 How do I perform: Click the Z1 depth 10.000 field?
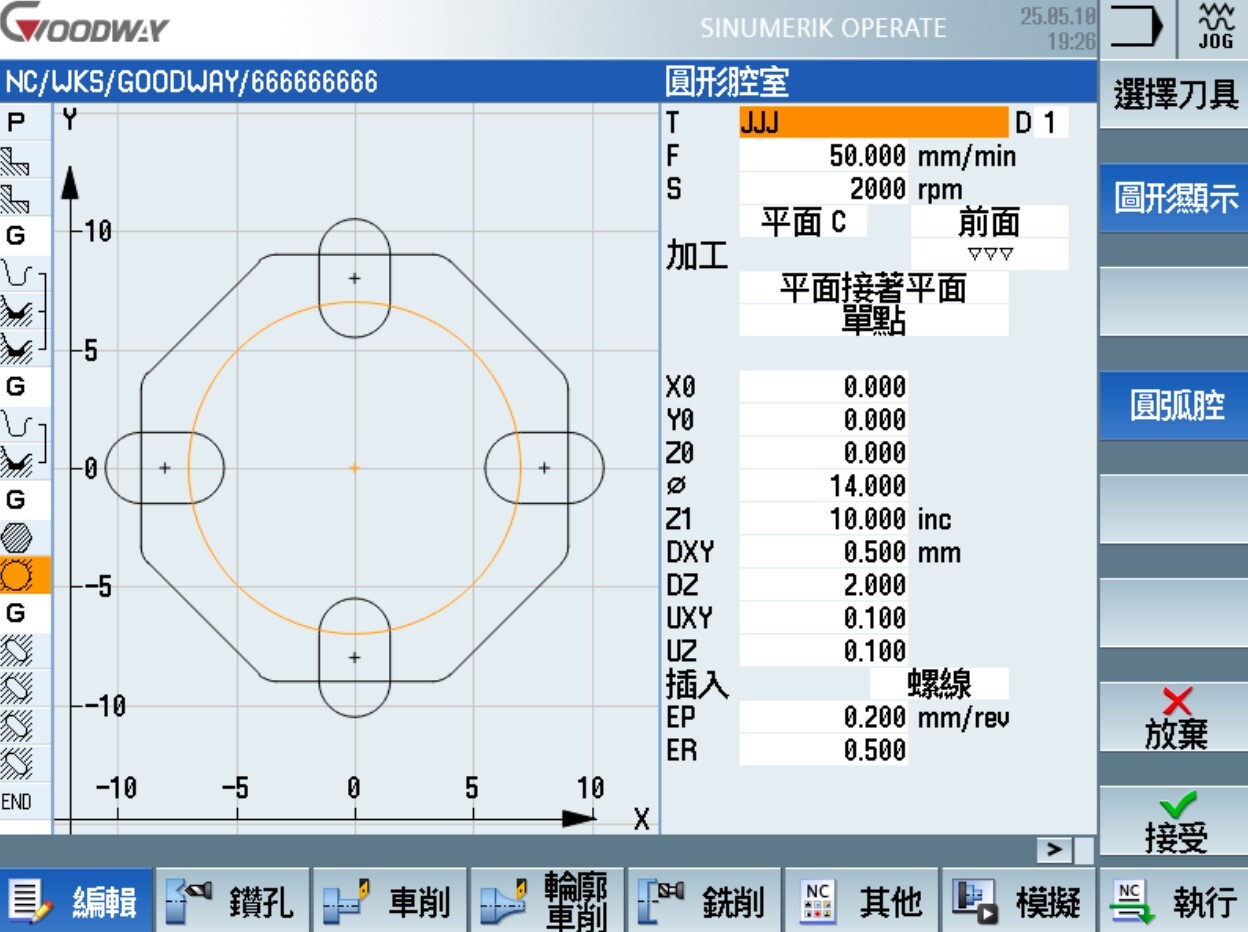[823, 519]
